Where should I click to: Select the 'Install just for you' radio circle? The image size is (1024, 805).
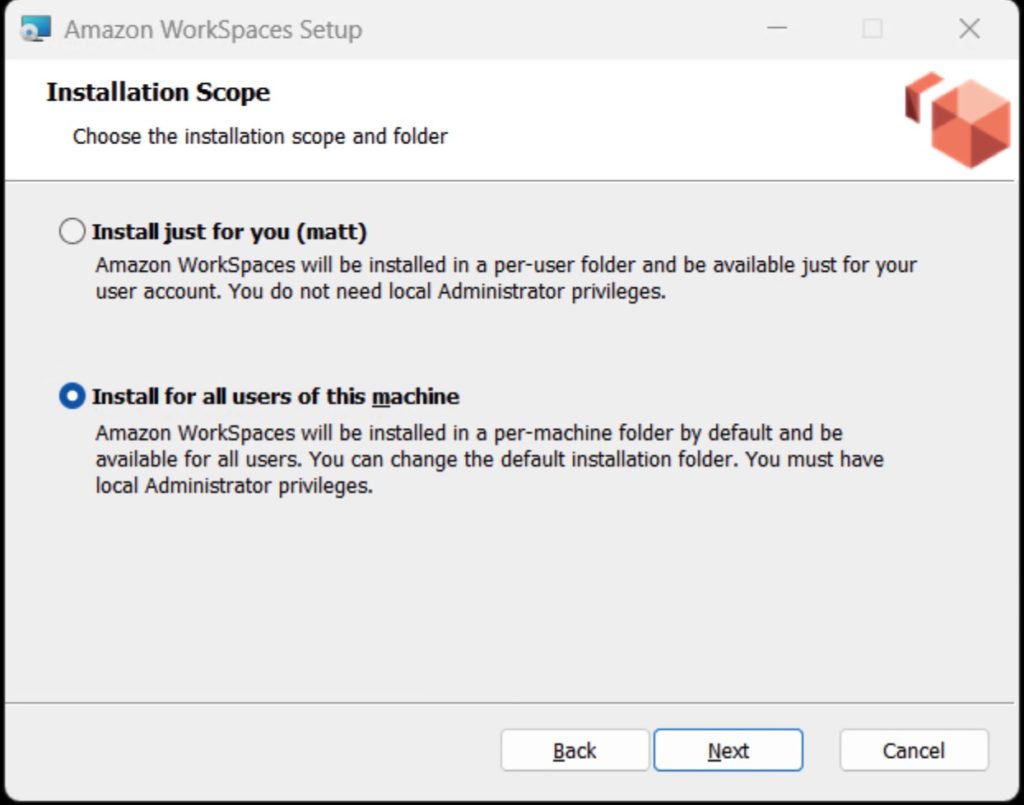tap(72, 232)
